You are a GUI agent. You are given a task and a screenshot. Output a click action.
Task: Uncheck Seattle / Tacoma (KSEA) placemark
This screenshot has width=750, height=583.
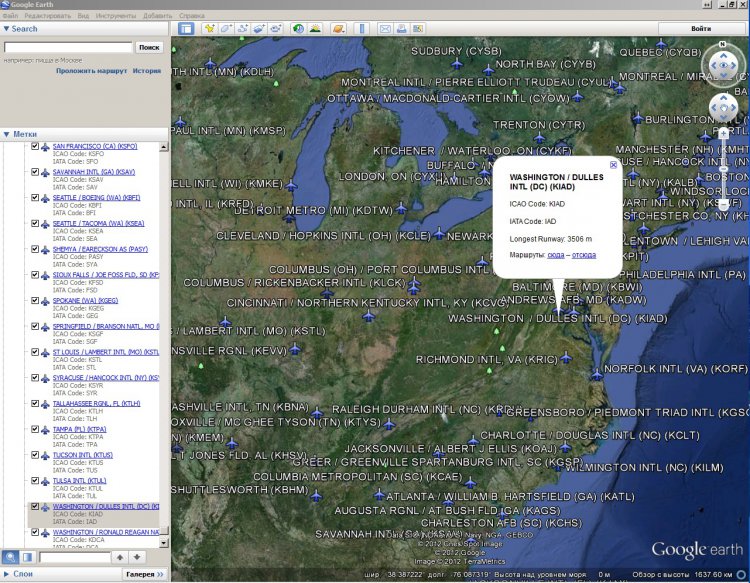tap(35, 223)
